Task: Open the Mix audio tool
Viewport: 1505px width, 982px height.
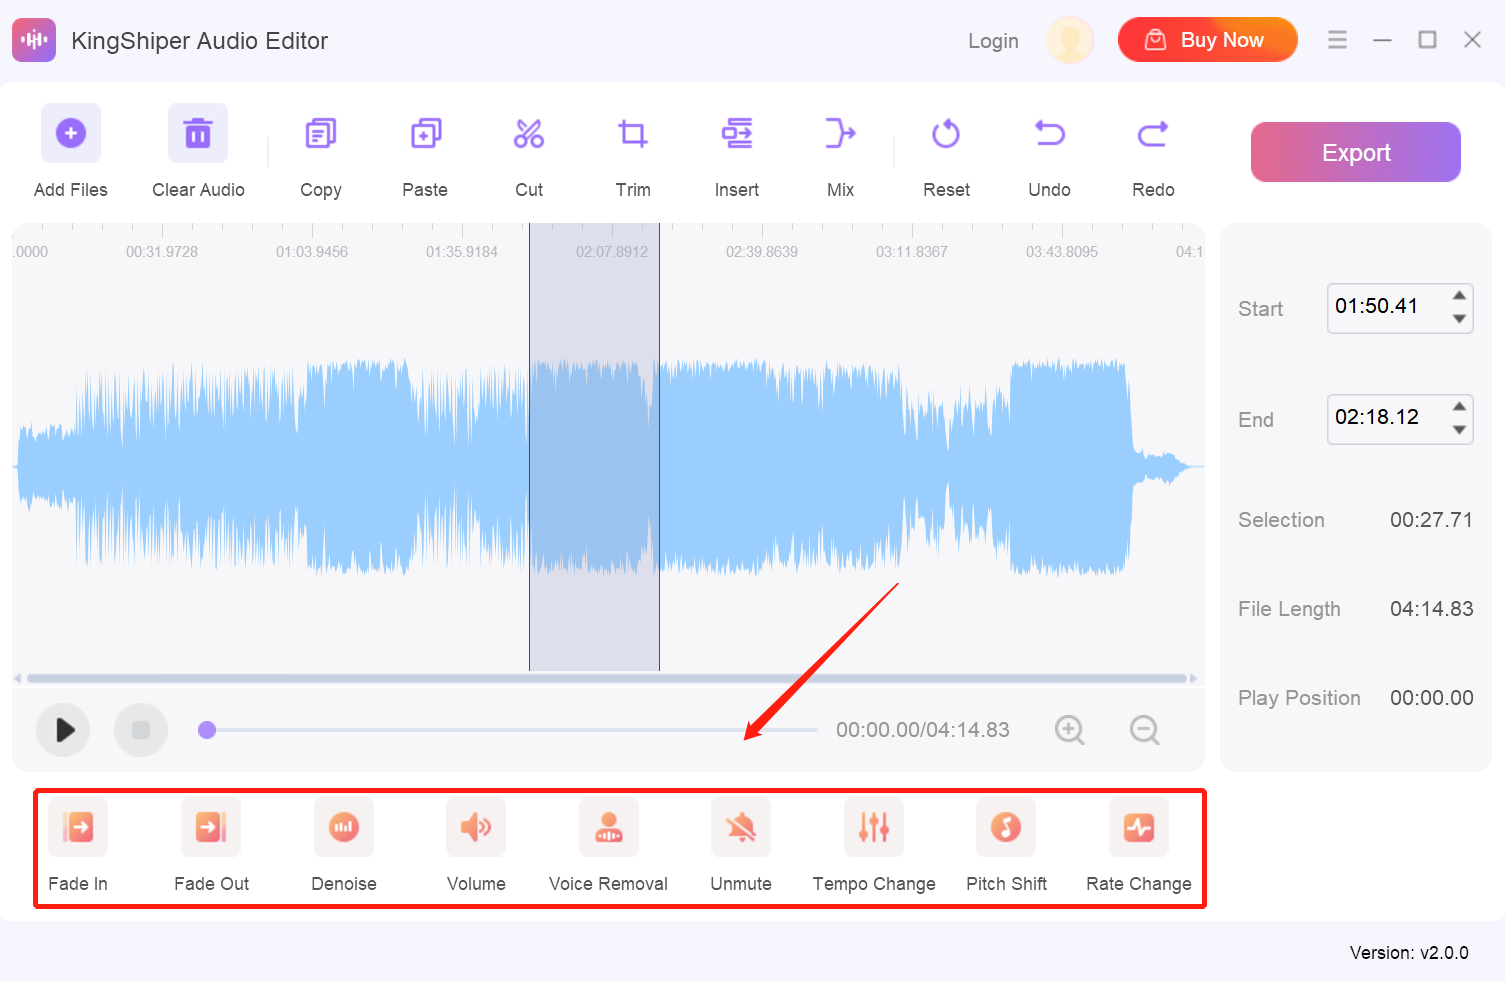Action: tap(840, 133)
